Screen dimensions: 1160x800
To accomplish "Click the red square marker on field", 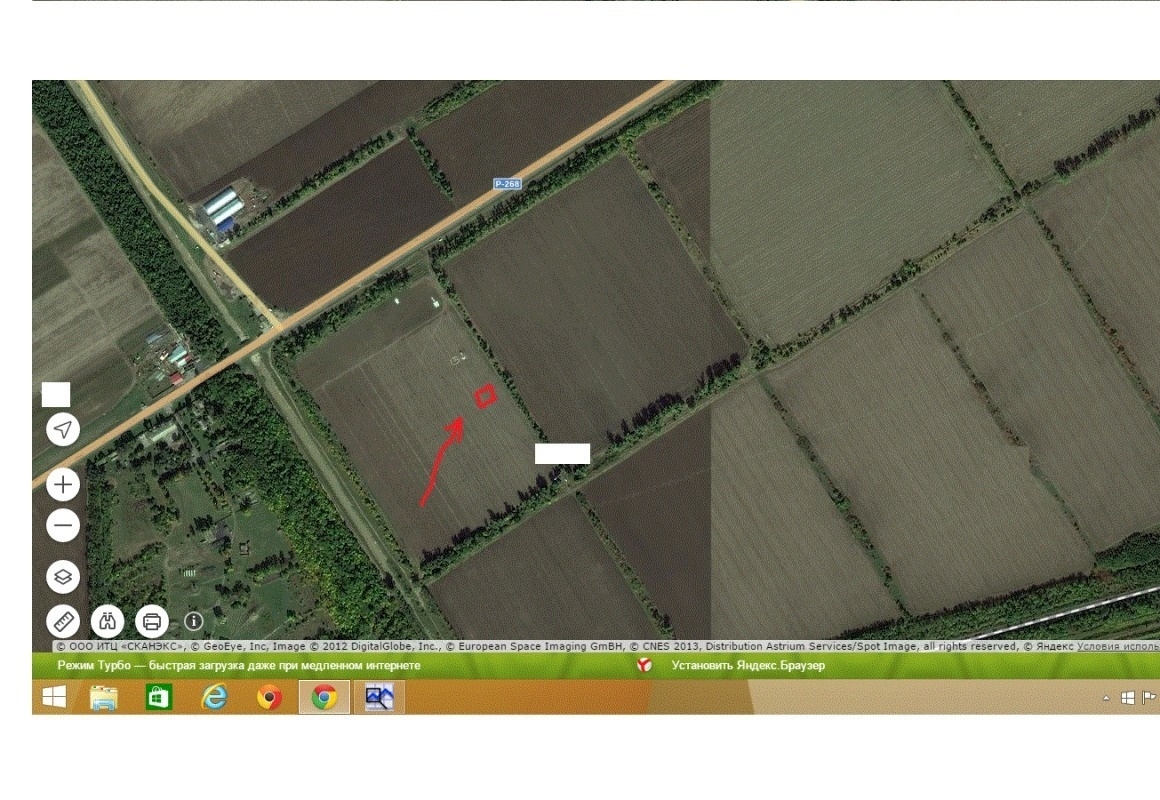I will tap(485, 397).
